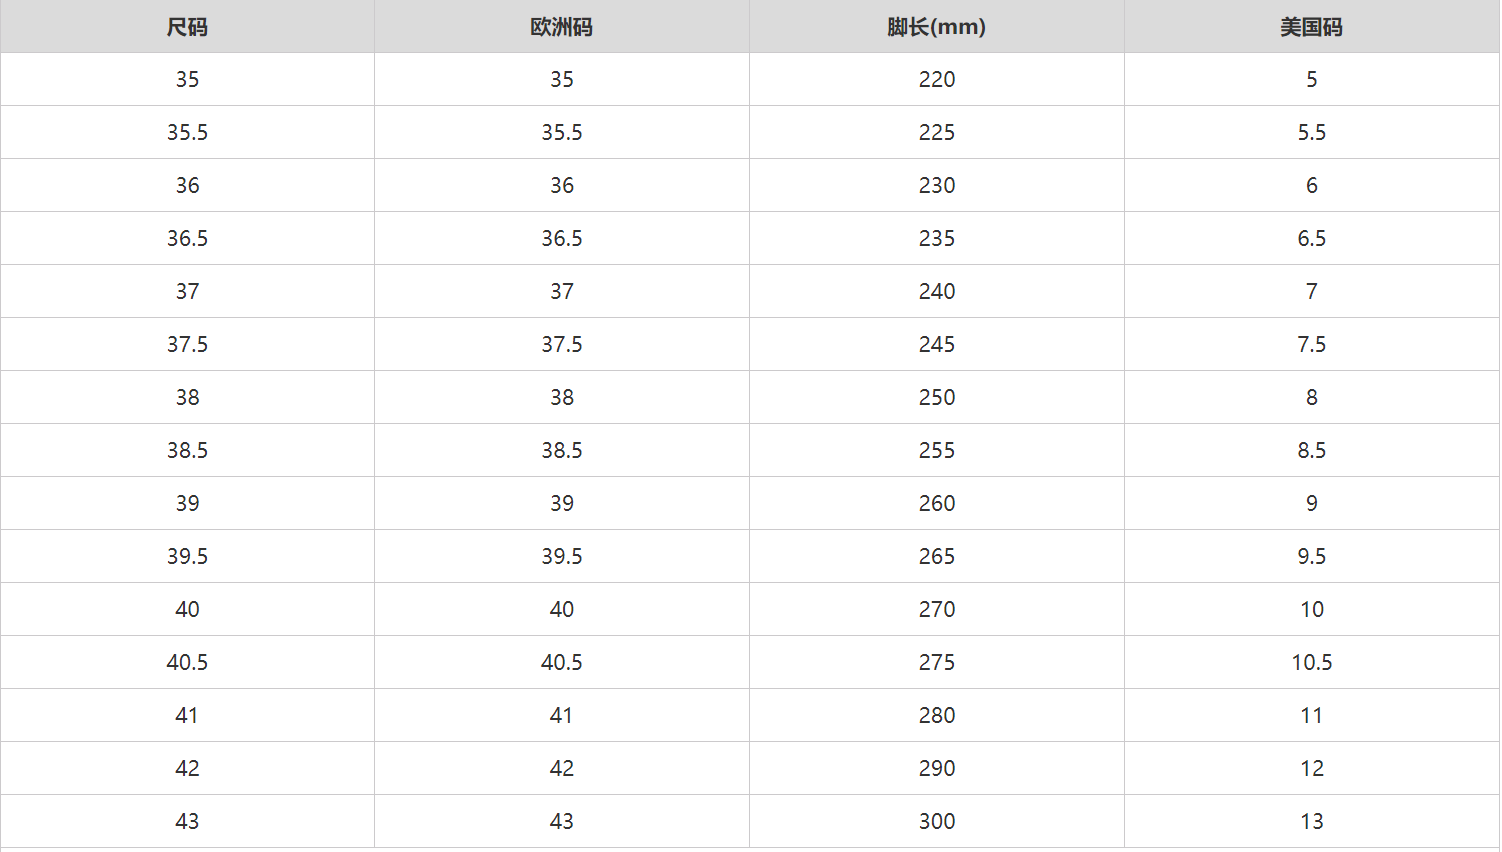Click the 欧洲码 column header
The height and width of the screenshot is (852, 1502).
[x=561, y=27]
